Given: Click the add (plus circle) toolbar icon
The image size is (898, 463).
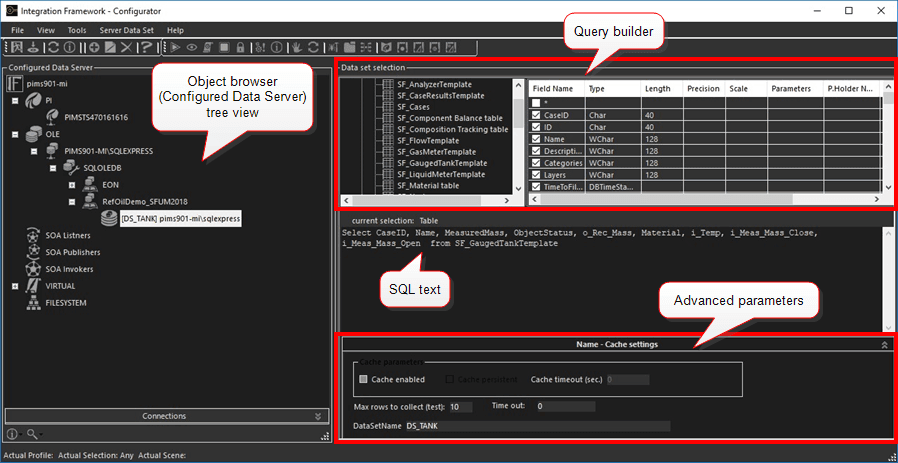Looking at the screenshot, I should pyautogui.click(x=94, y=48).
